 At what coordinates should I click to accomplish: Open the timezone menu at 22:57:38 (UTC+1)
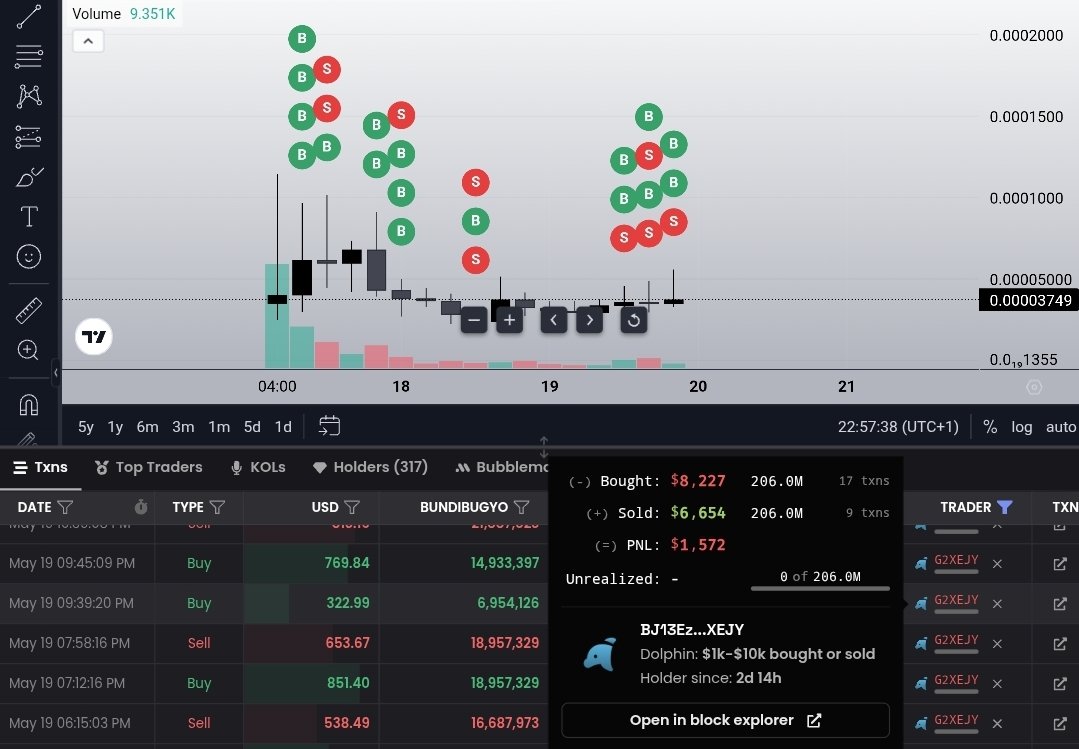(898, 427)
